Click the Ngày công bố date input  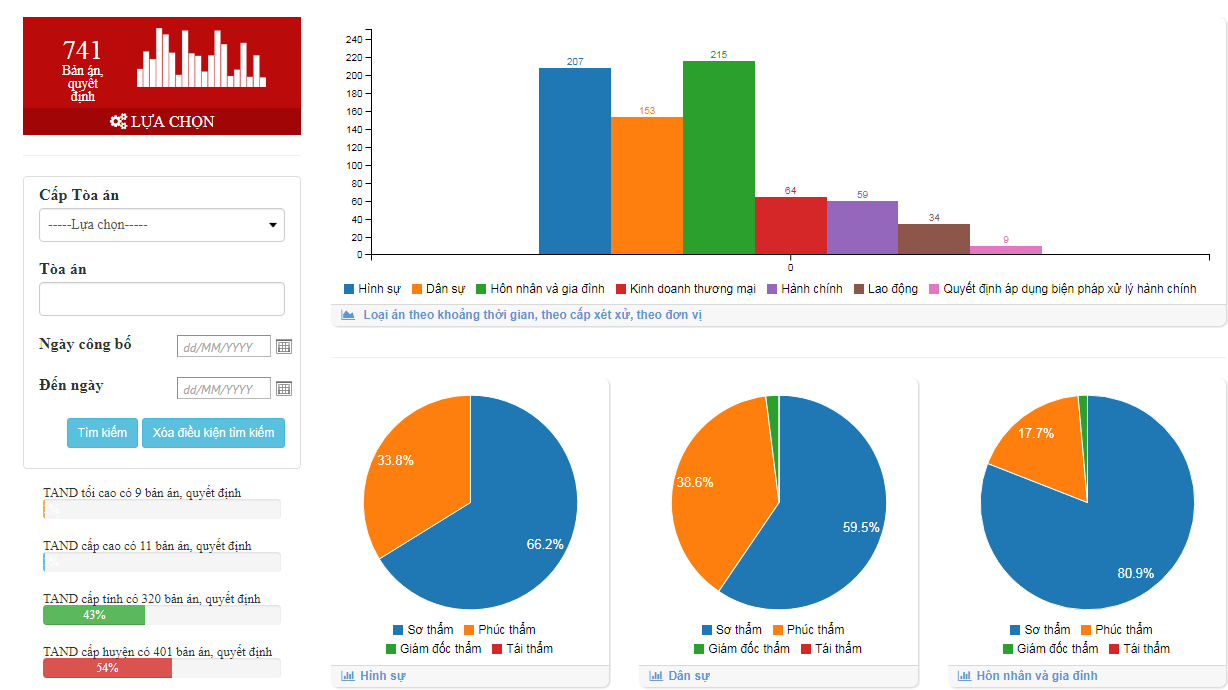tap(224, 347)
